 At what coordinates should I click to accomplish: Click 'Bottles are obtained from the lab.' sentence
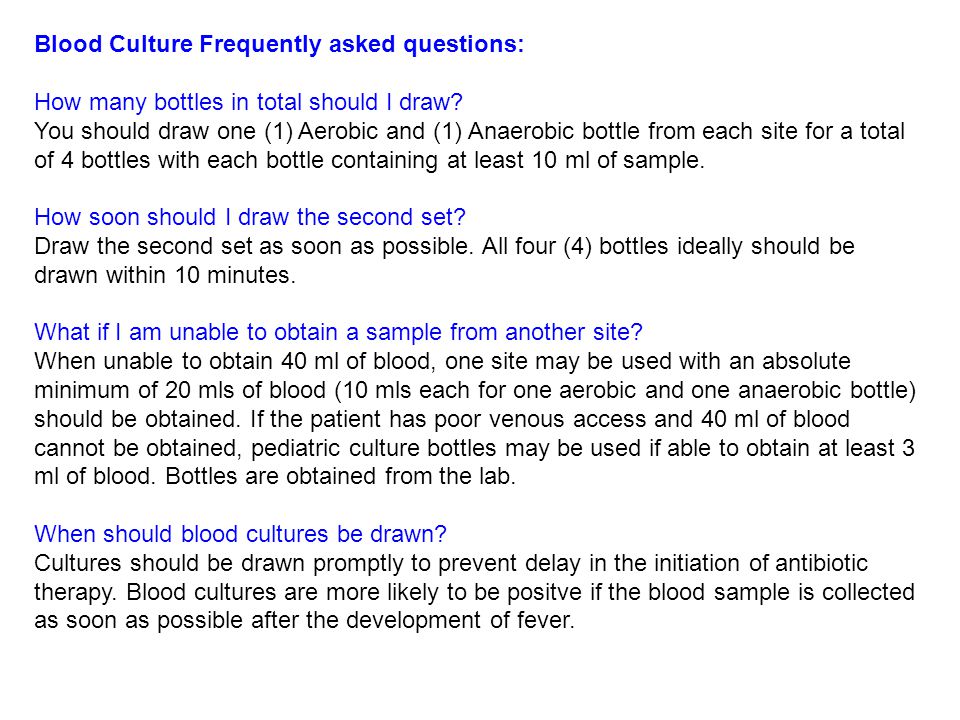[x=340, y=477]
